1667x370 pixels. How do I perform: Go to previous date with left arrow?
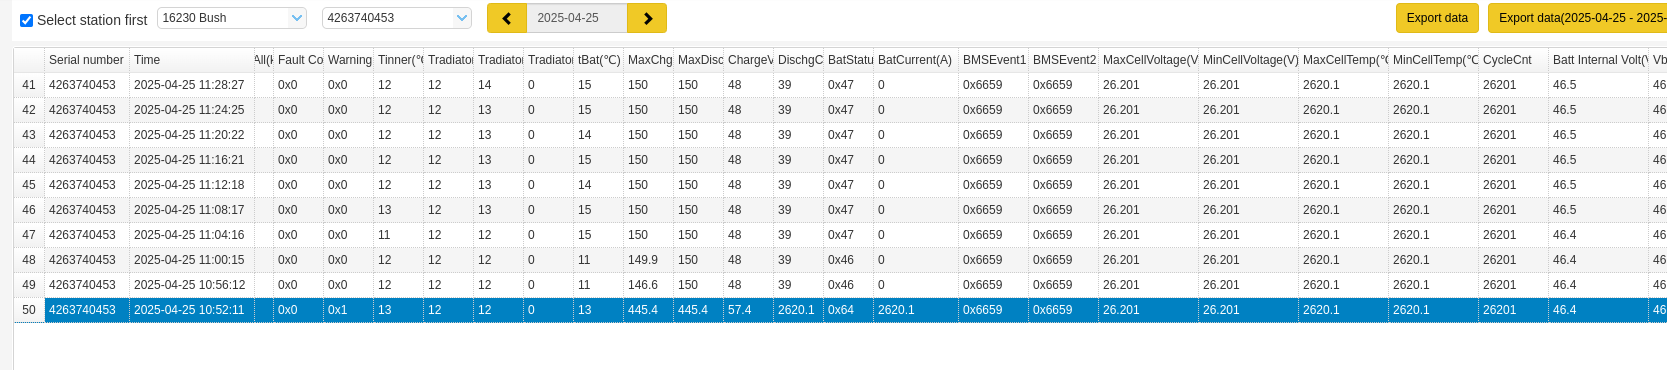coord(507,18)
